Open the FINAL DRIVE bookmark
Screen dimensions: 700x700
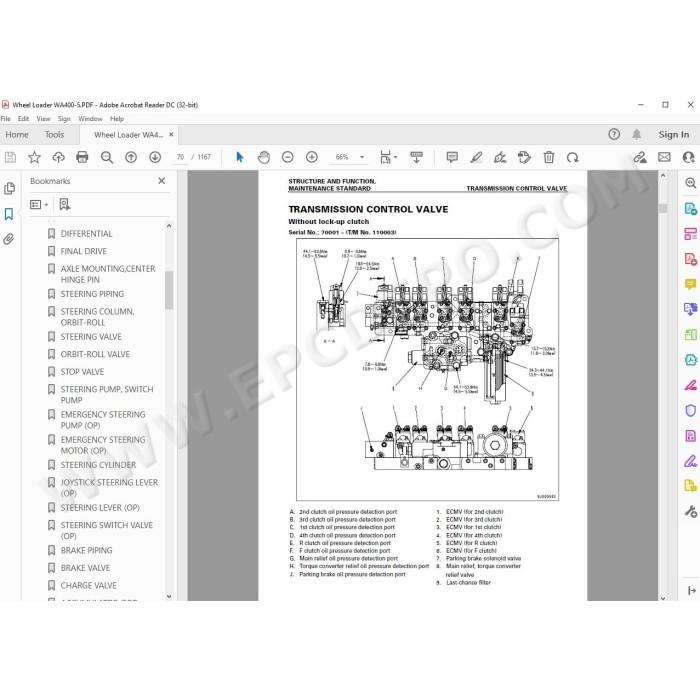83,251
